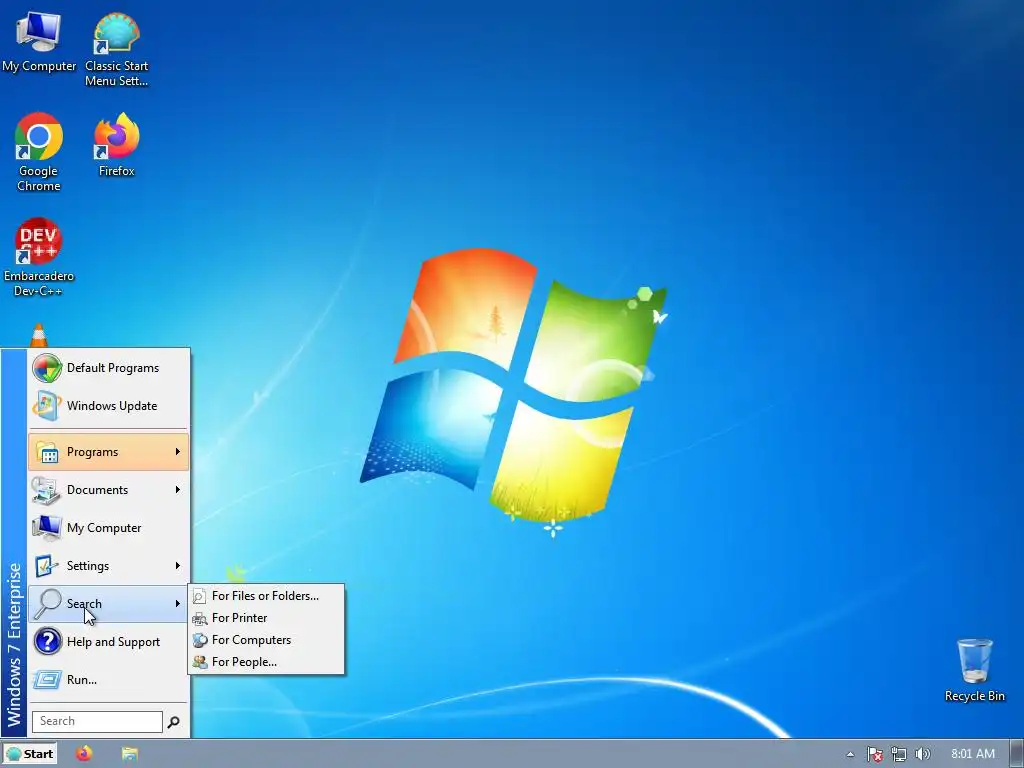Open file explorer icon in taskbar
1024x768 pixels.
129,754
